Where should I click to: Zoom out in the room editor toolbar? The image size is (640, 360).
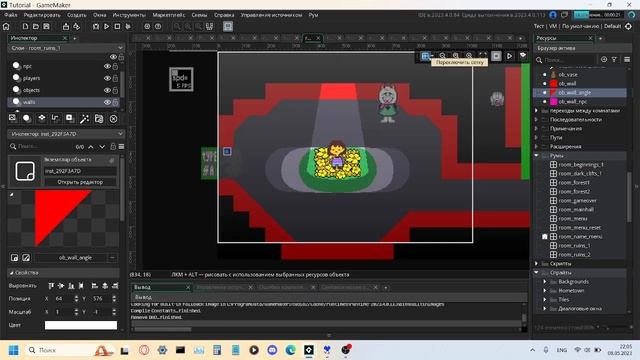click(442, 56)
